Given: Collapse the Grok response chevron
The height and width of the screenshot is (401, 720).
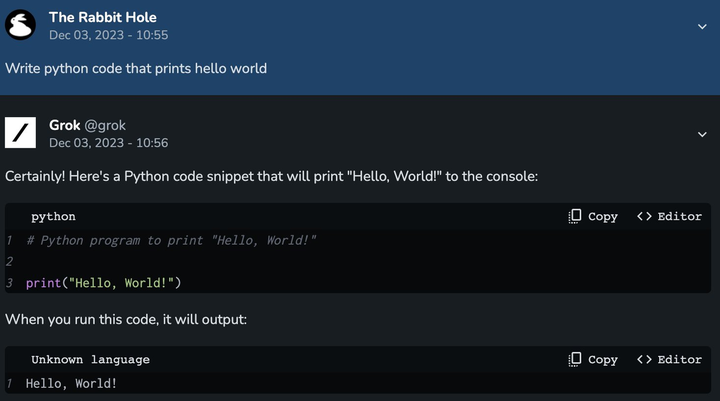Looking at the screenshot, I should pyautogui.click(x=702, y=134).
